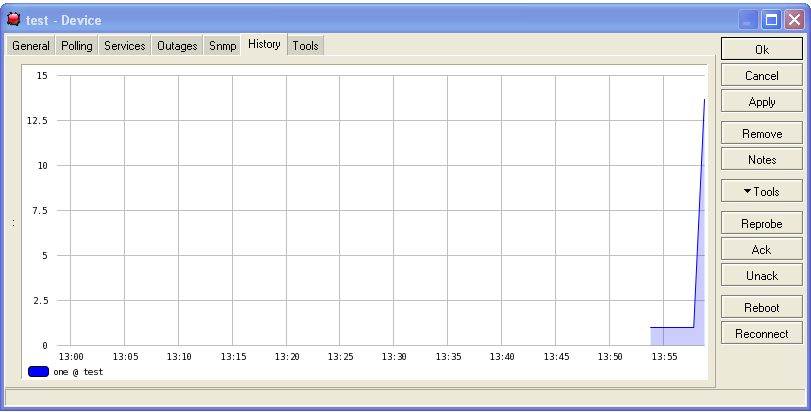Screen dimensions: 811x412
Task: Click the 12.5 value axis label
Action: pos(37,120)
